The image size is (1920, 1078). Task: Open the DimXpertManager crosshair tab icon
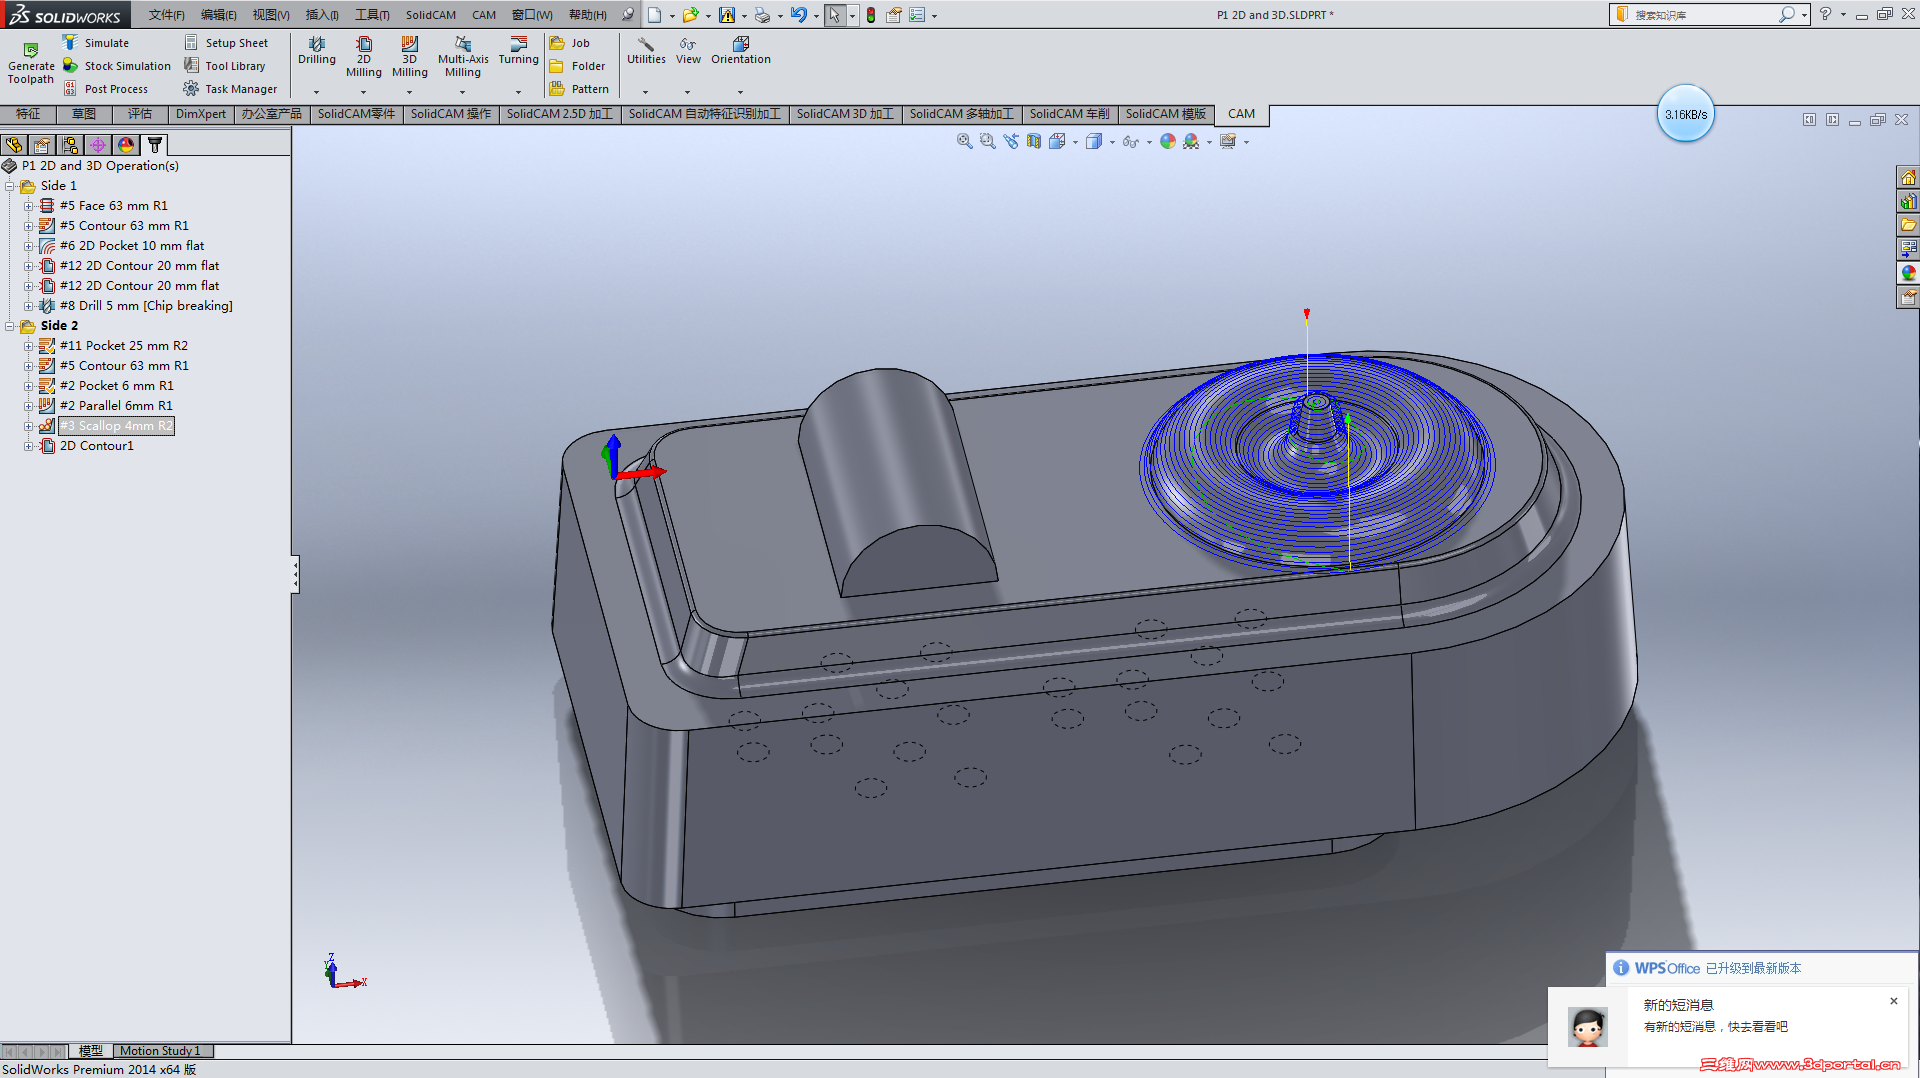(x=98, y=145)
